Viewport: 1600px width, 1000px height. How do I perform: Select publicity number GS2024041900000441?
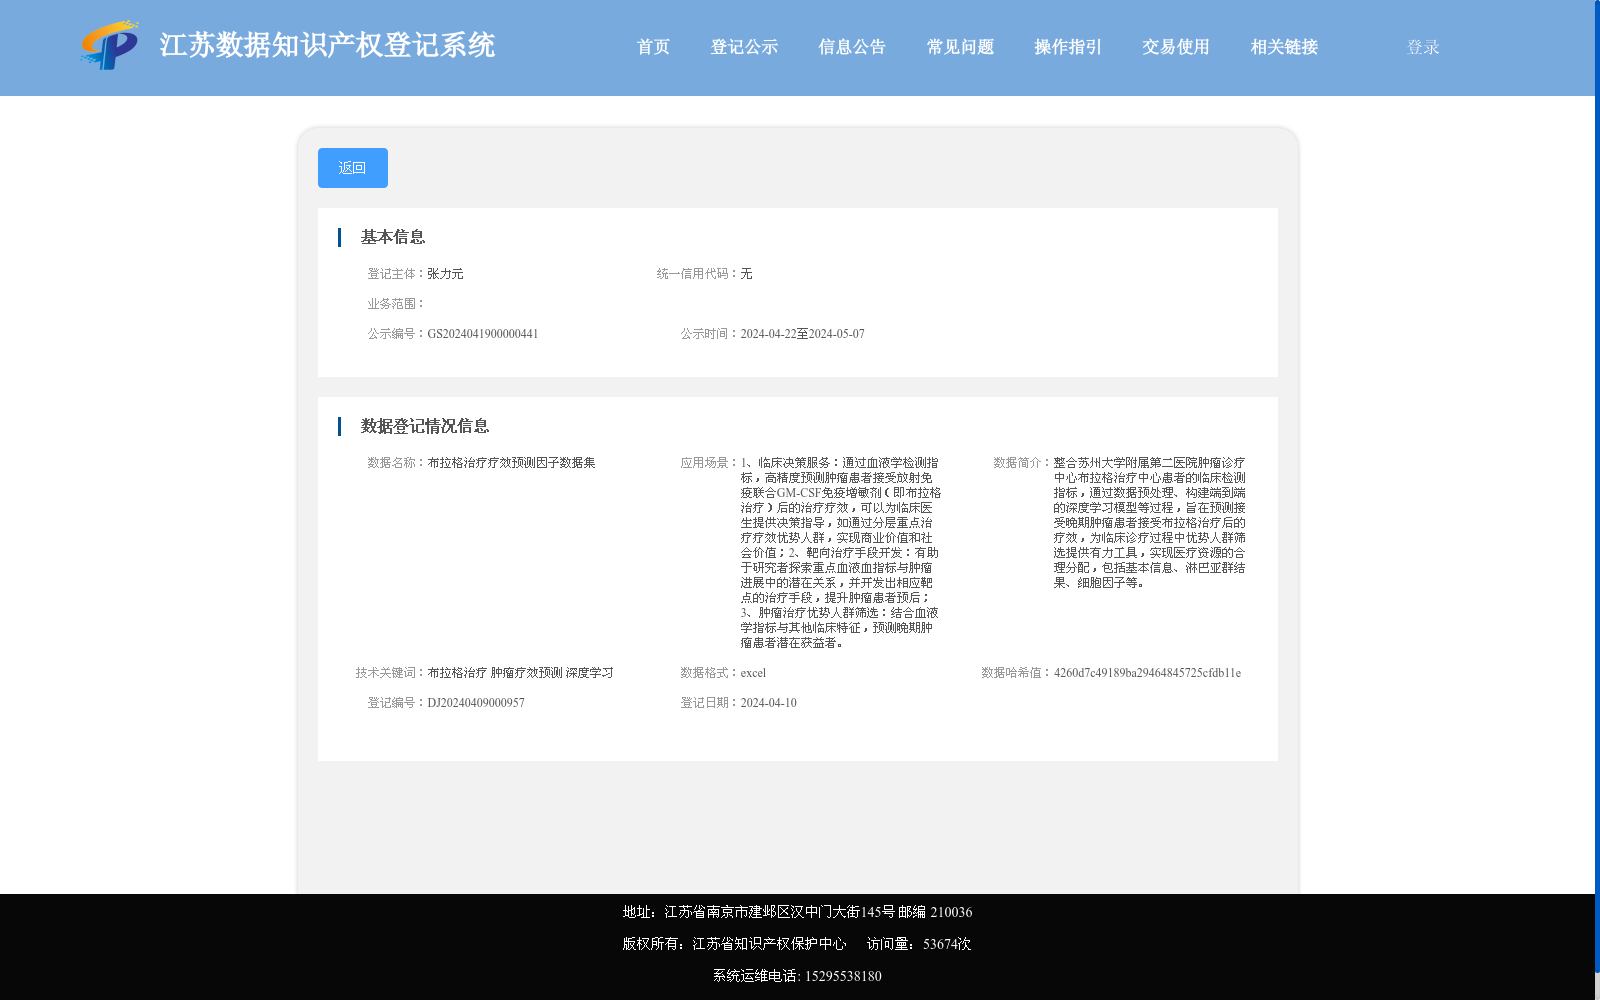(483, 334)
